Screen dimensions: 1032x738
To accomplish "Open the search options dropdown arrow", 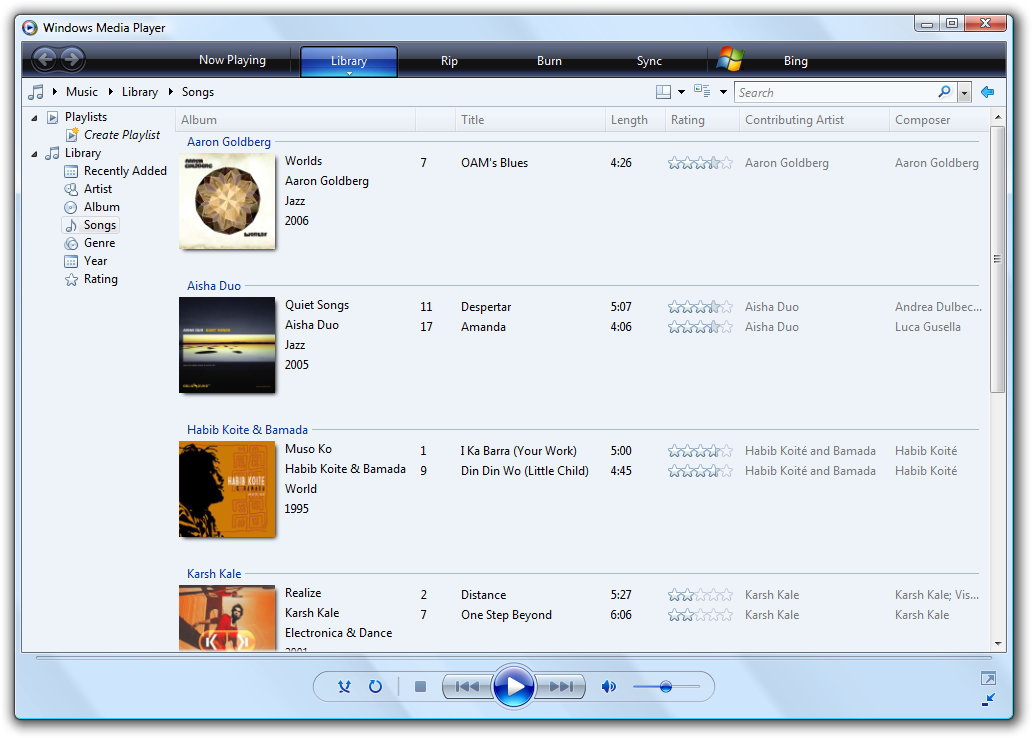I will tap(964, 93).
